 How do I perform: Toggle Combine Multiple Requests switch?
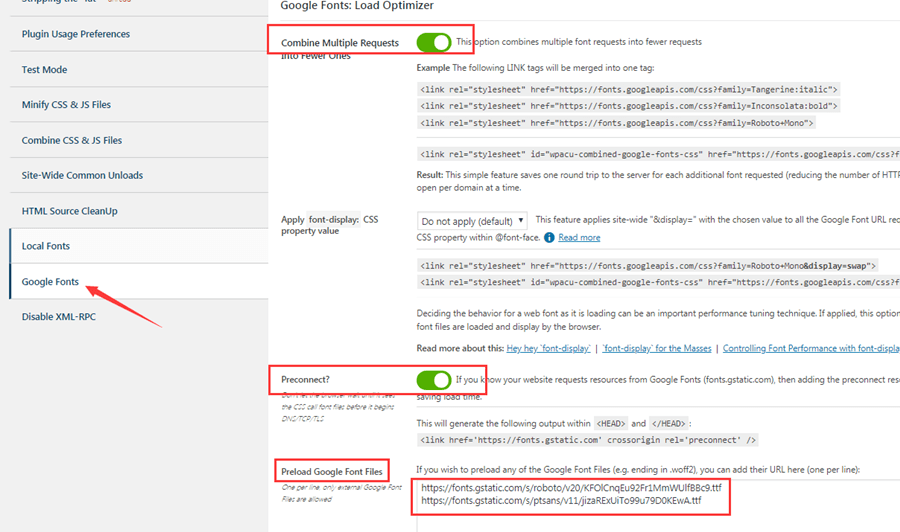[x=433, y=42]
